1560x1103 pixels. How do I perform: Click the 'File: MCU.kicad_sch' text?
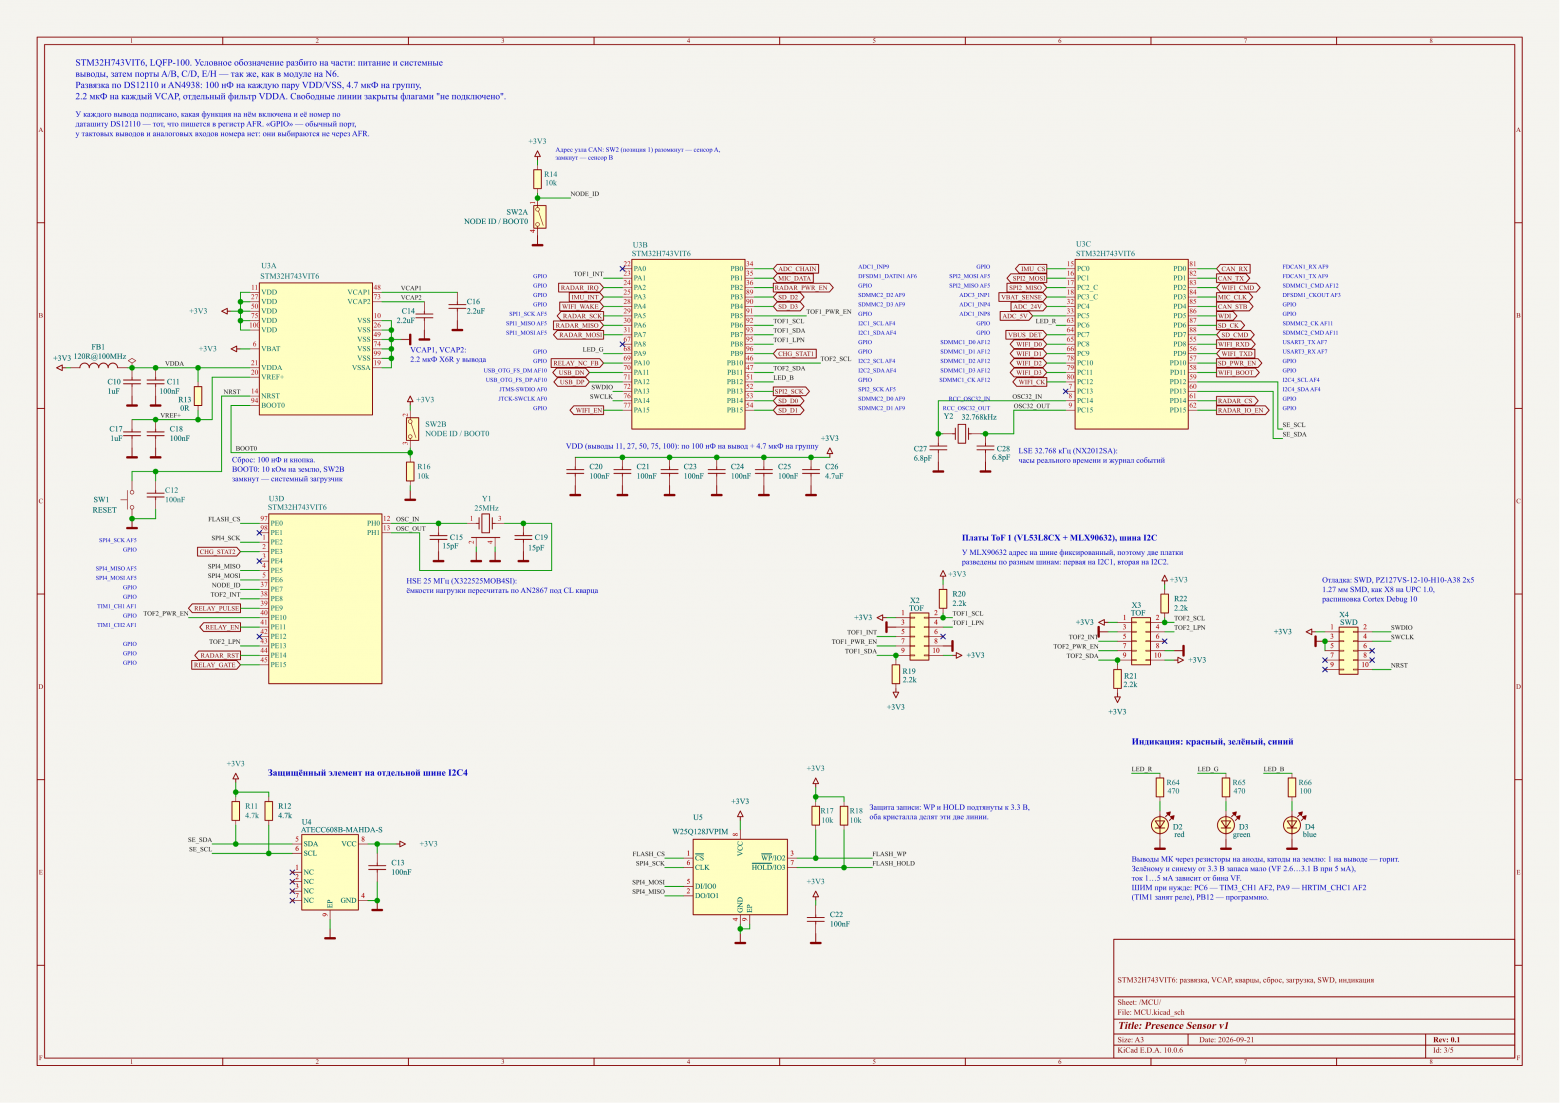(1151, 1013)
